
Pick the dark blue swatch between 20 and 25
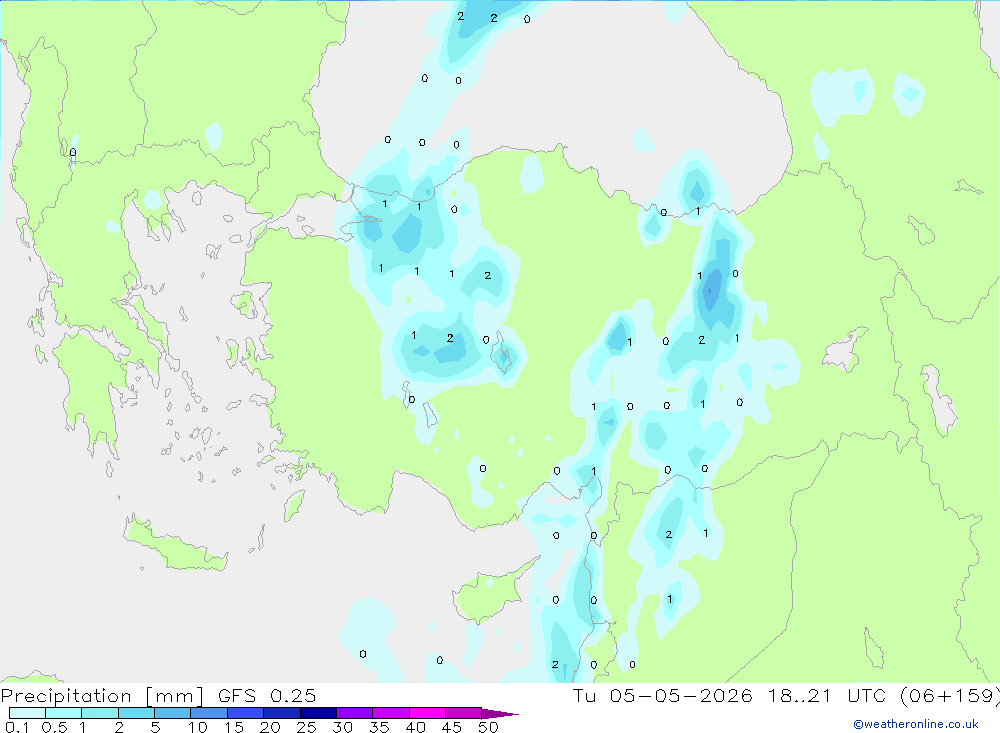[x=282, y=713]
